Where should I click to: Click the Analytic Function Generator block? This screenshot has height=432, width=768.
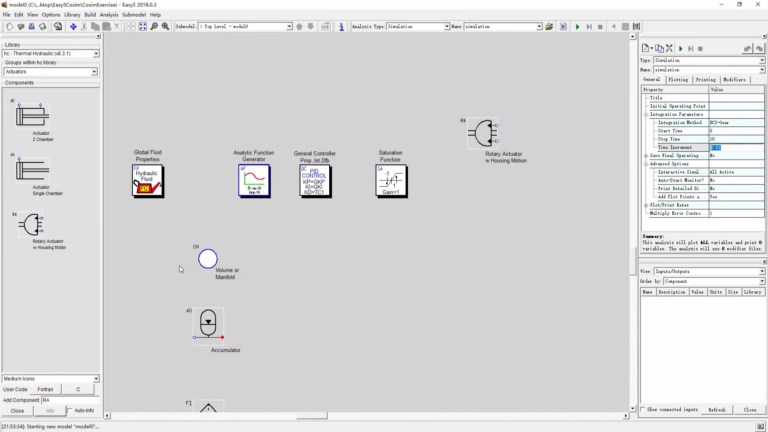click(254, 181)
